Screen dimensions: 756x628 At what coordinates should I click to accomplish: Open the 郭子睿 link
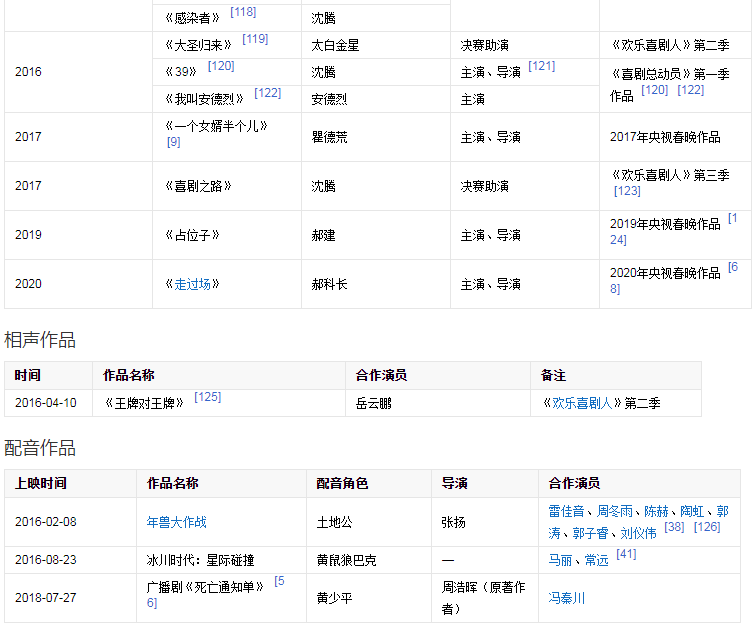(589, 533)
